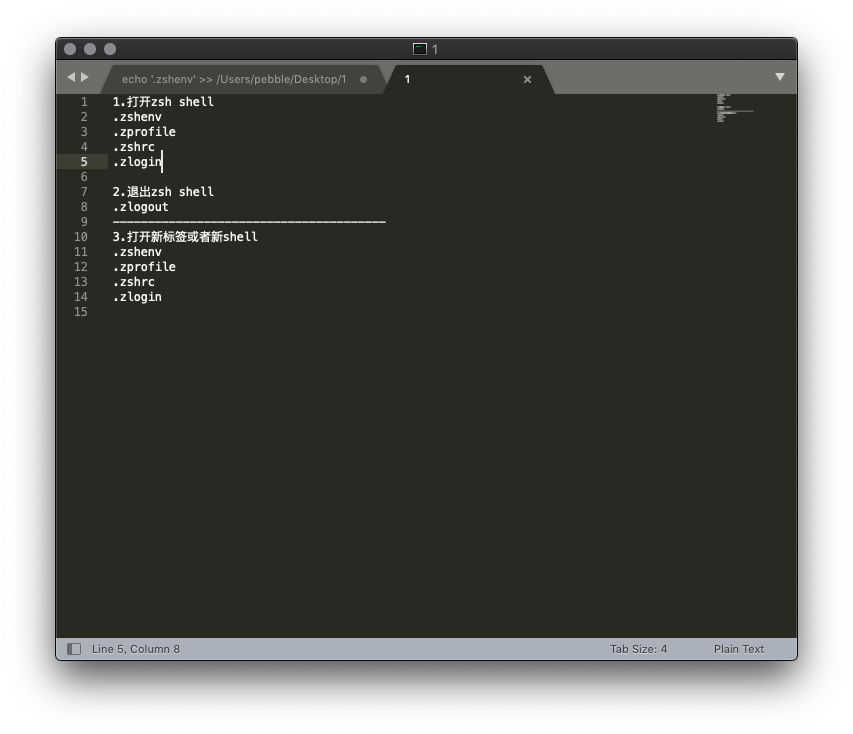Click '.zprofile' on line 12
This screenshot has width=853, height=734.
(x=144, y=267)
